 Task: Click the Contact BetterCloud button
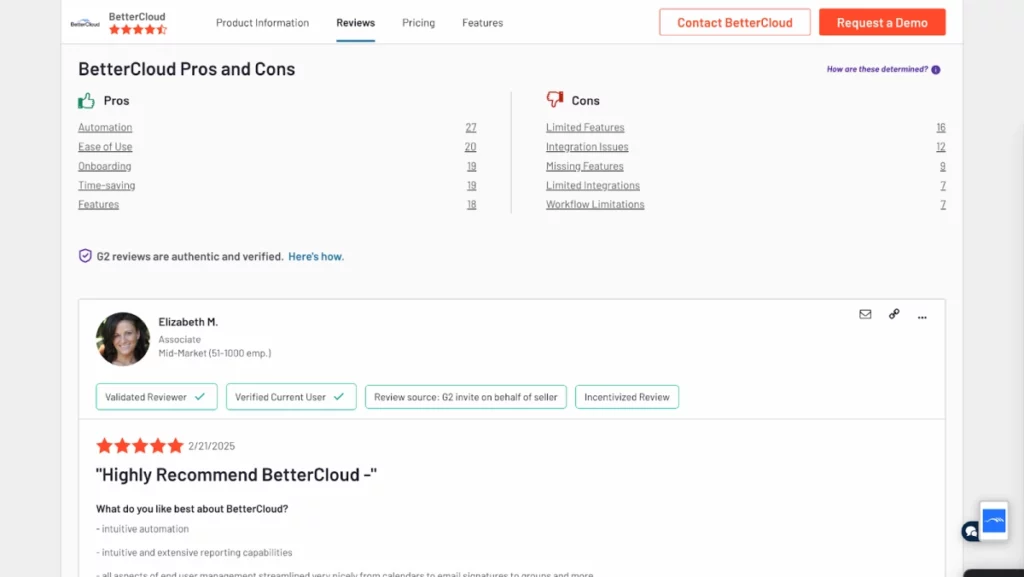735,22
